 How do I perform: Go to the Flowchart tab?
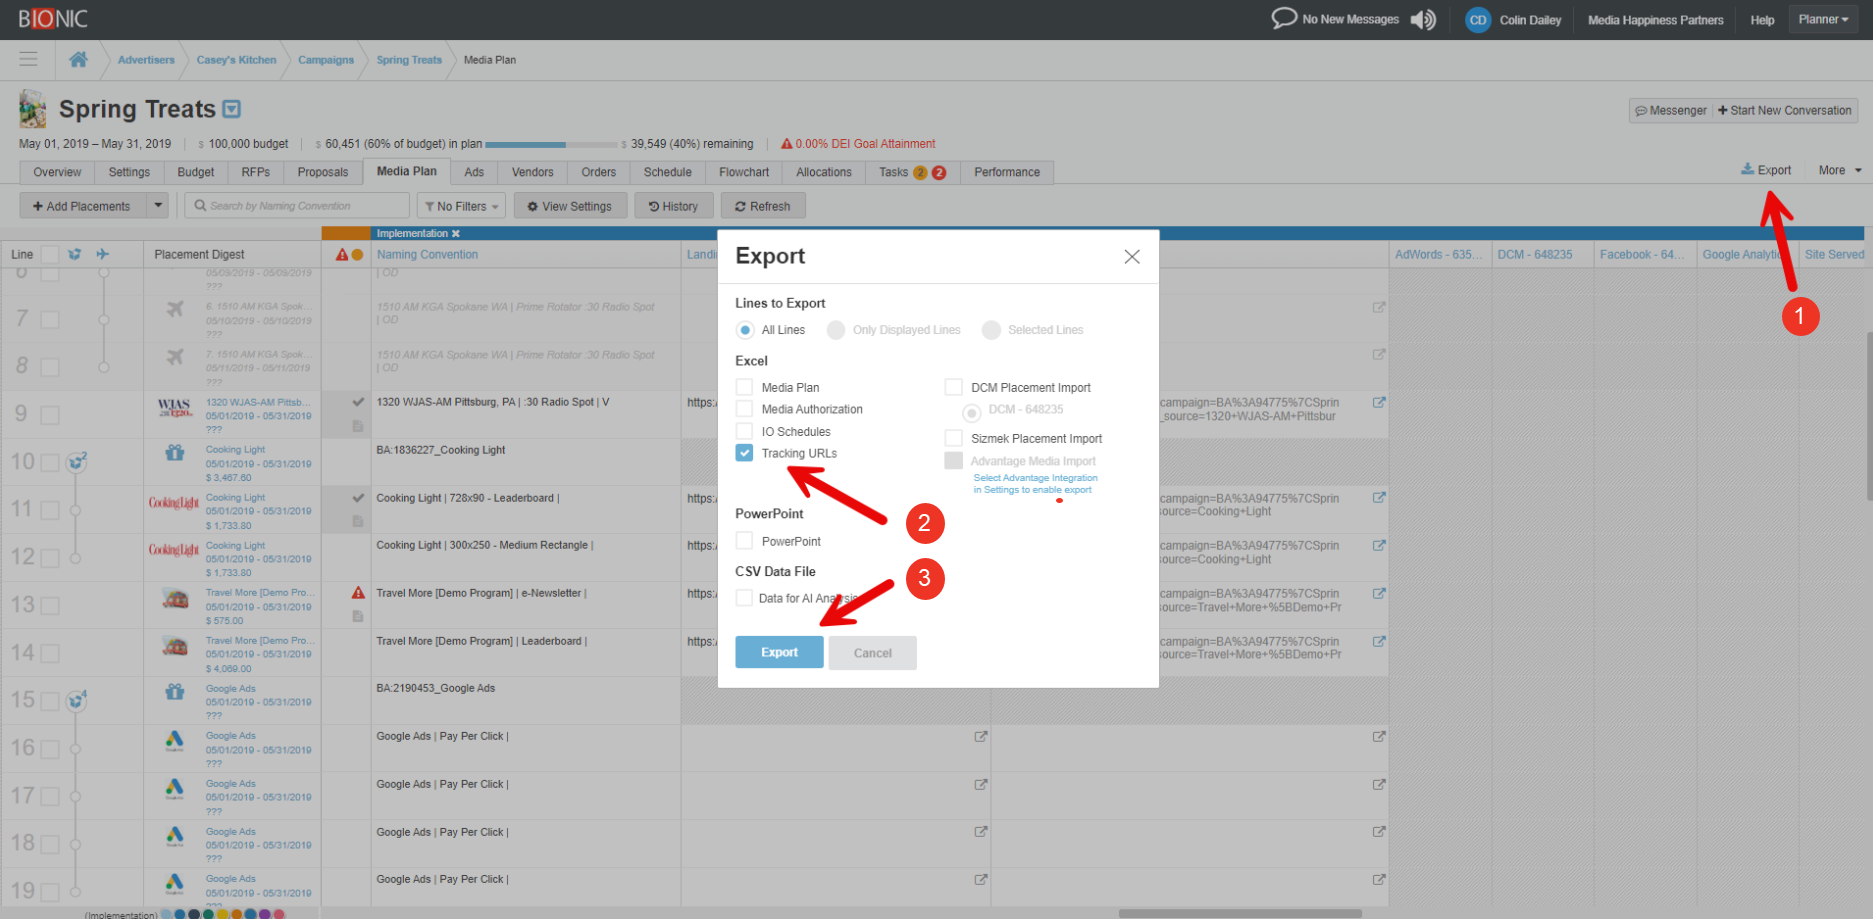[744, 172]
